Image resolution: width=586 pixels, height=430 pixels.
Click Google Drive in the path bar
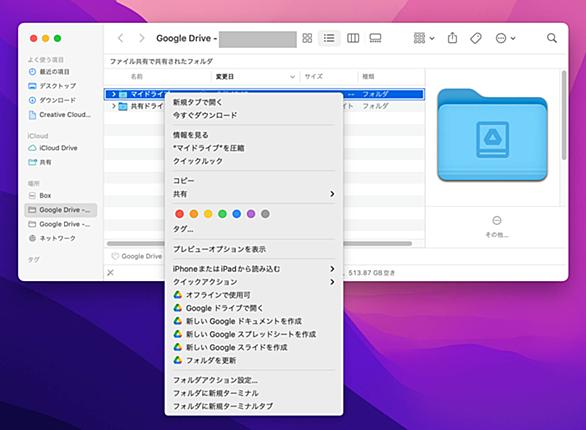coord(137,256)
